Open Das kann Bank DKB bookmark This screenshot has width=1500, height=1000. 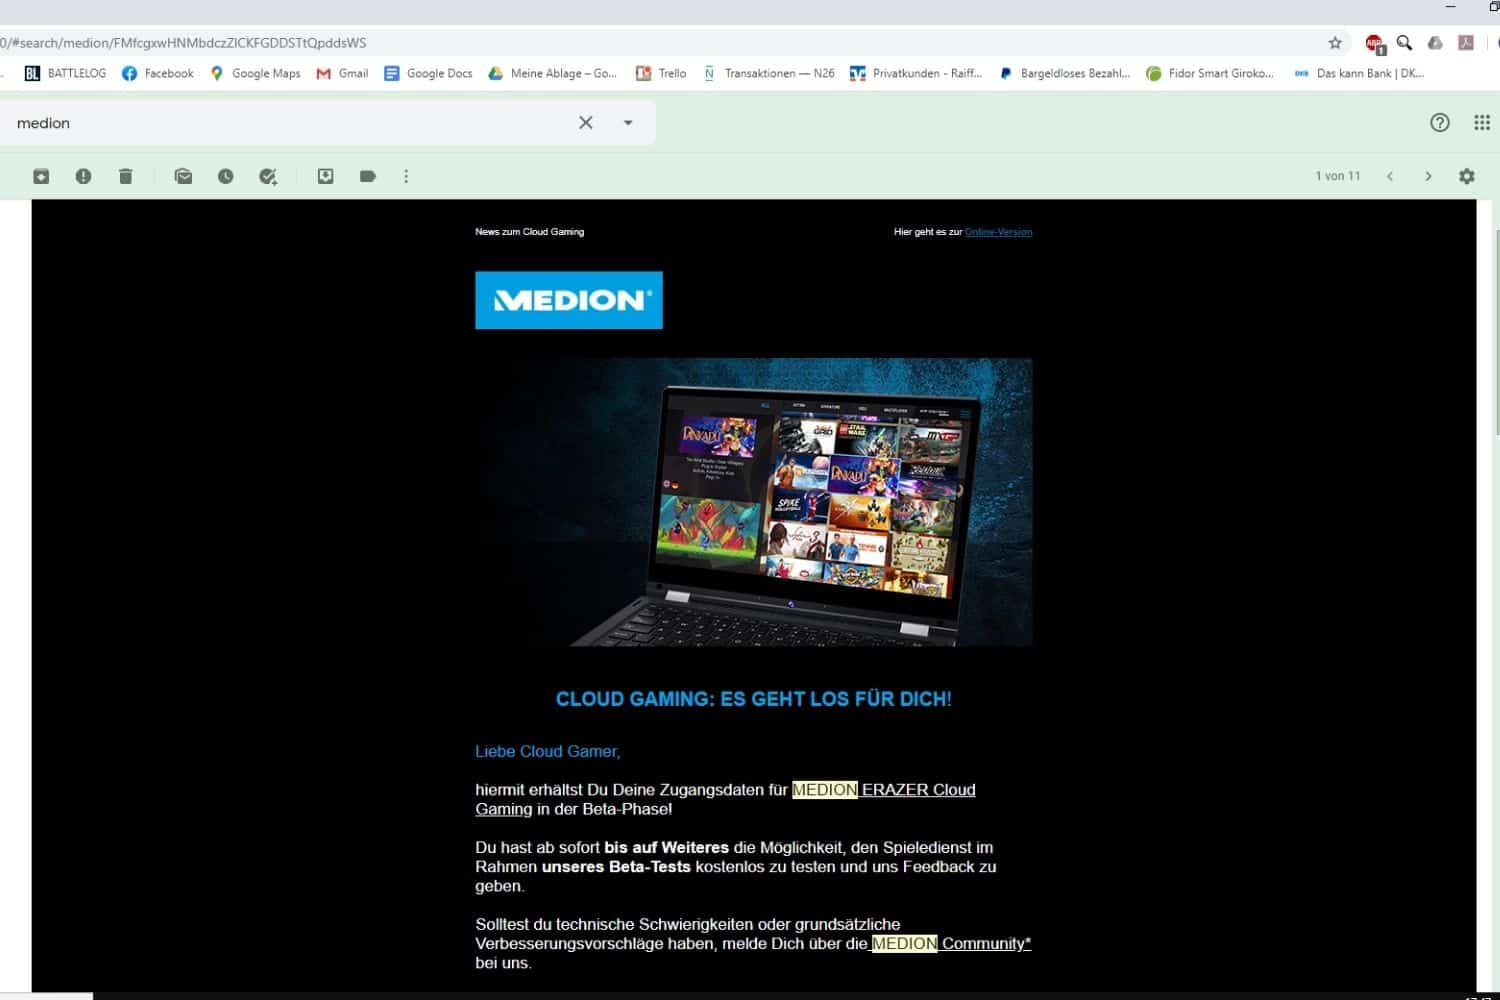1359,73
